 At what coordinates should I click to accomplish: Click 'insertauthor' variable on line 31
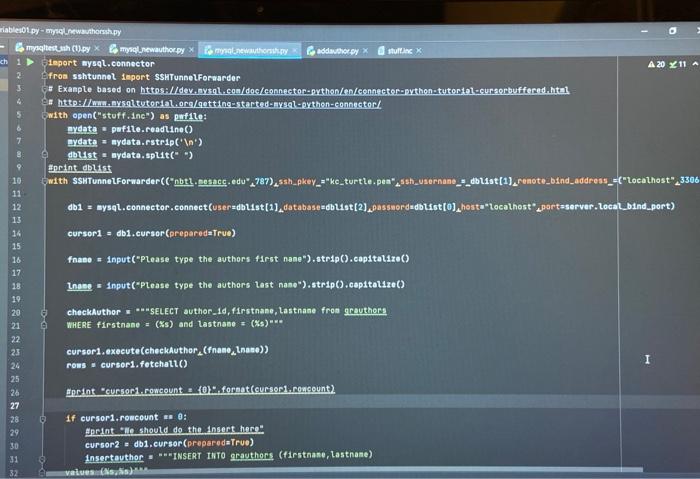[114, 458]
